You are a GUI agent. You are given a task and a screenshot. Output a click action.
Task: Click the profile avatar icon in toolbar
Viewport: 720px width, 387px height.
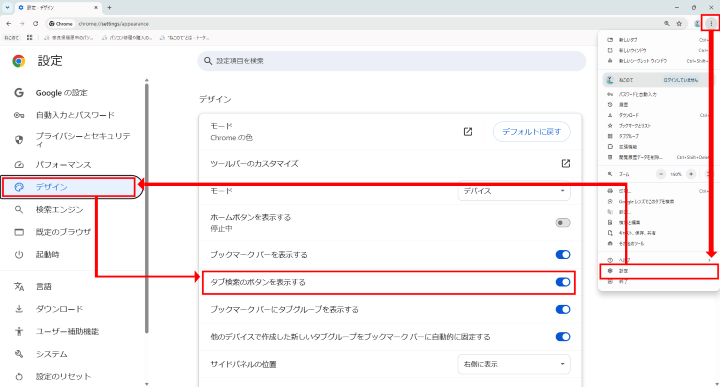[x=697, y=23]
